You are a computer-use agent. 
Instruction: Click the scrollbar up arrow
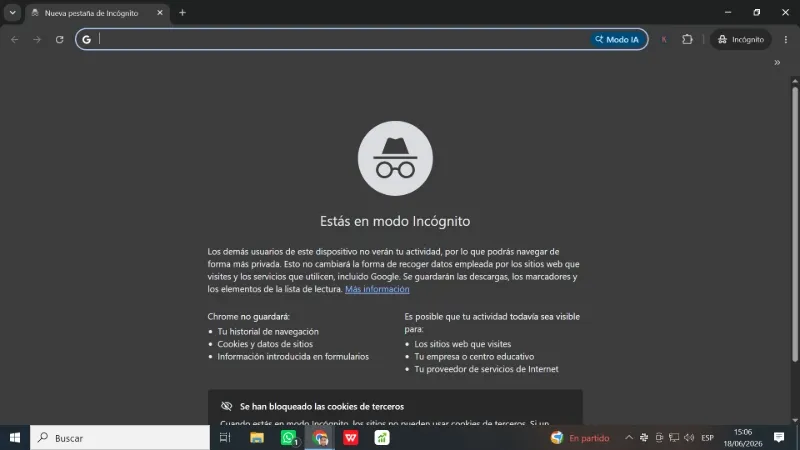click(x=795, y=81)
